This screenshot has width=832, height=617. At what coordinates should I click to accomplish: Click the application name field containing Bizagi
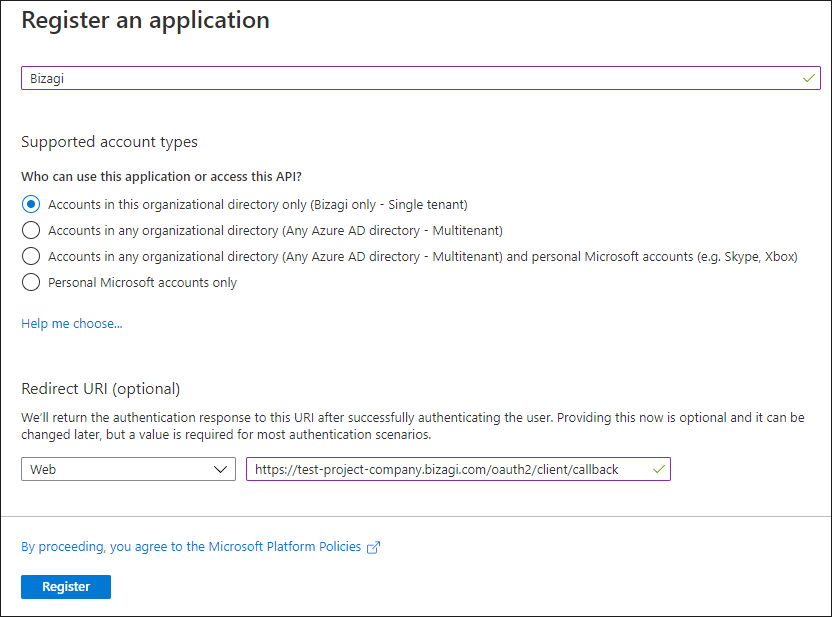pyautogui.click(x=421, y=79)
